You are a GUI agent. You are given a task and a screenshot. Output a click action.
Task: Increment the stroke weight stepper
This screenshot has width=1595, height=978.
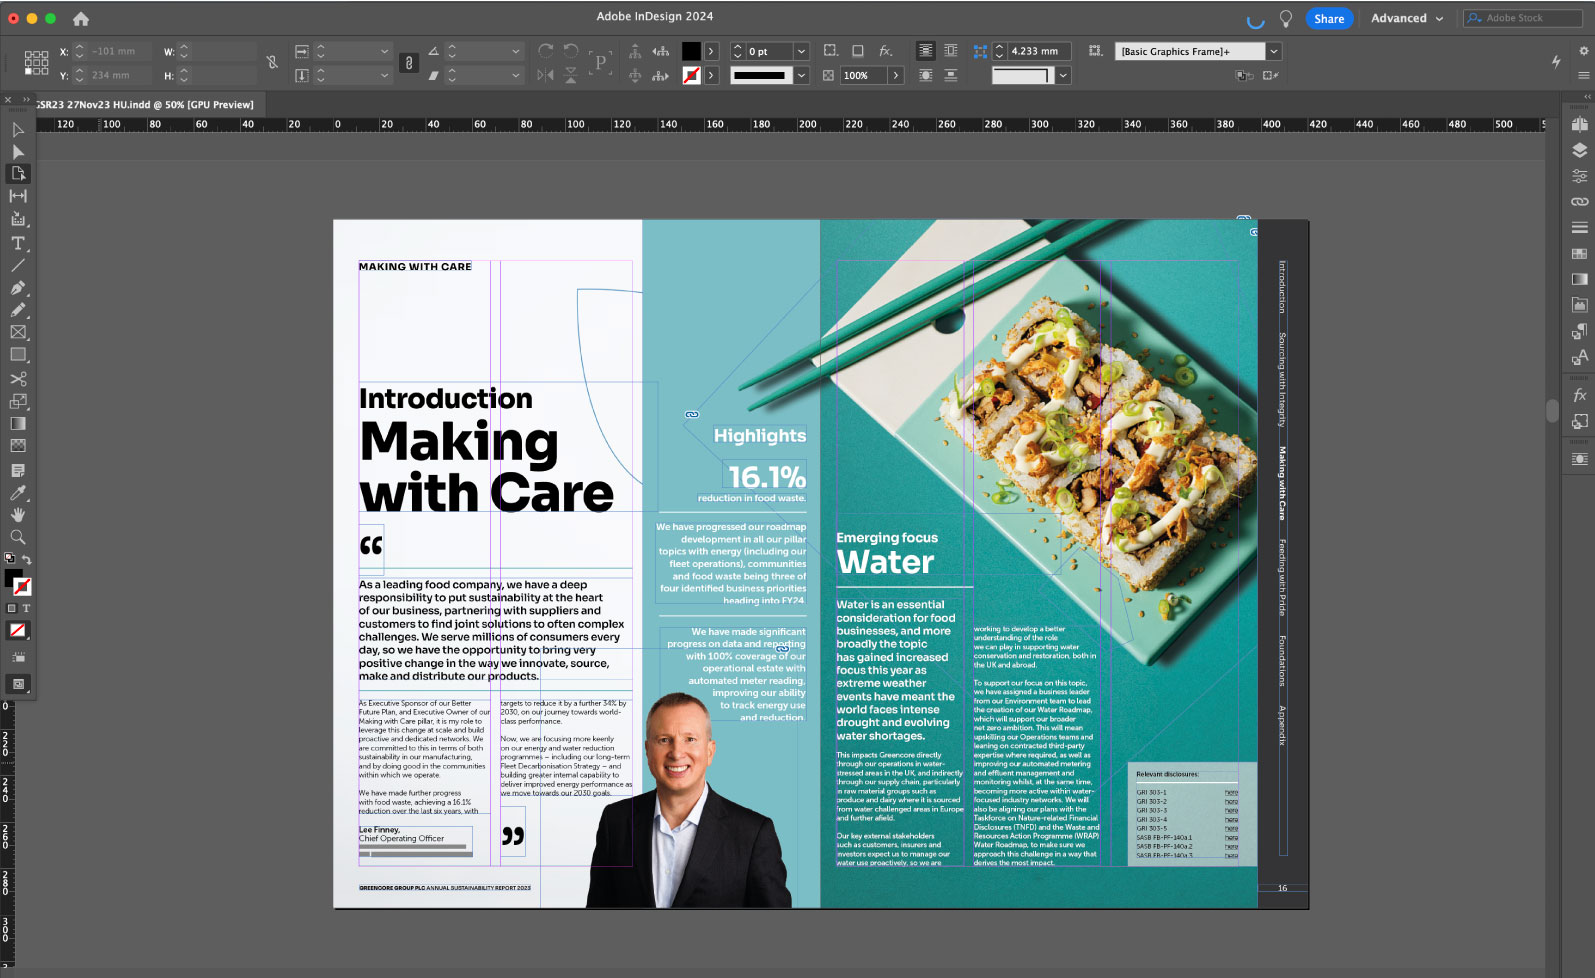click(738, 47)
